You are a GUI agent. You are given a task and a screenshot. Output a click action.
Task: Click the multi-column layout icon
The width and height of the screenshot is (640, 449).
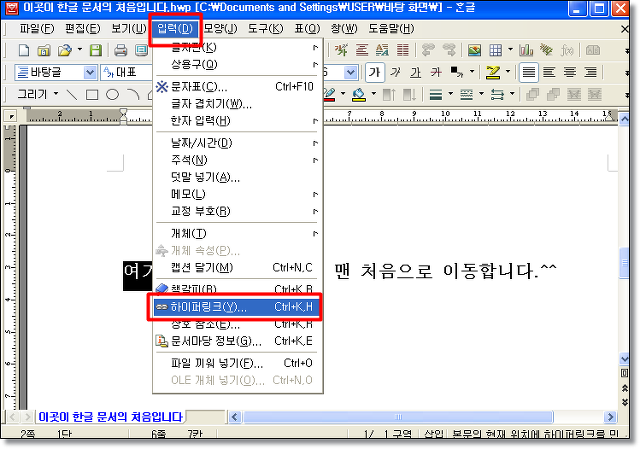coord(403,50)
